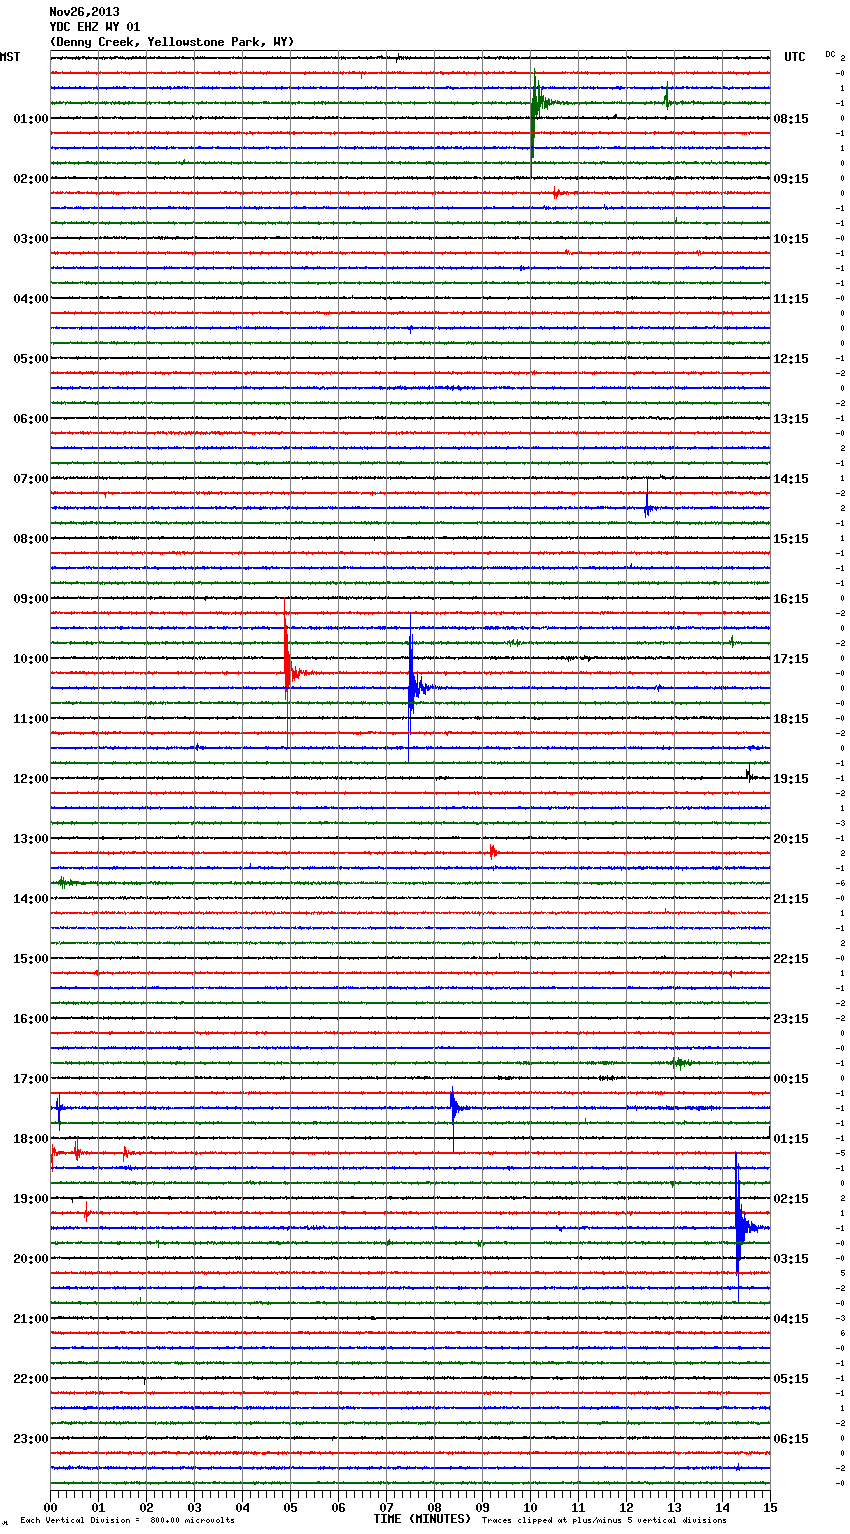The height and width of the screenshot is (1534, 850).
Task: Select the 23:00 MST time label
Action: (x=31, y=1439)
